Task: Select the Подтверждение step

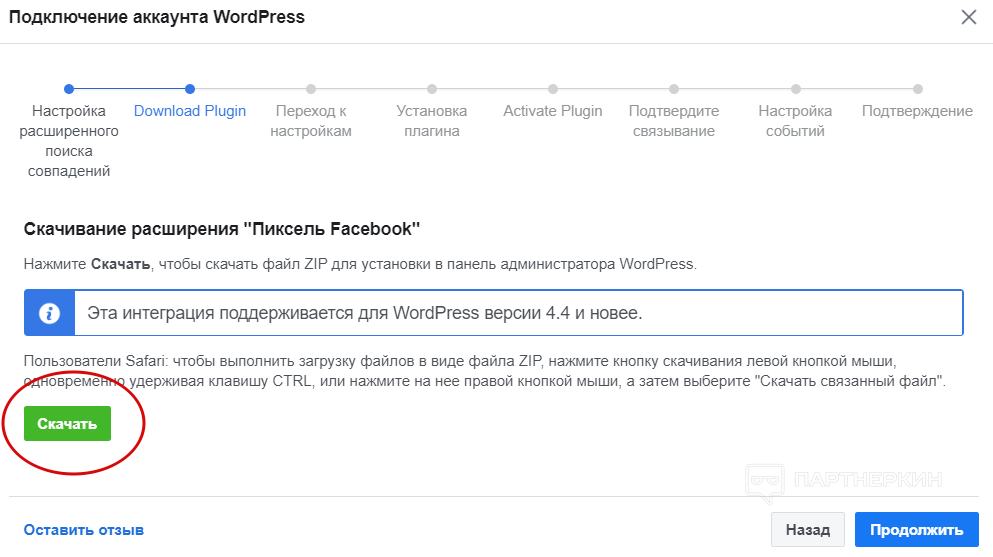Action: tap(917, 111)
